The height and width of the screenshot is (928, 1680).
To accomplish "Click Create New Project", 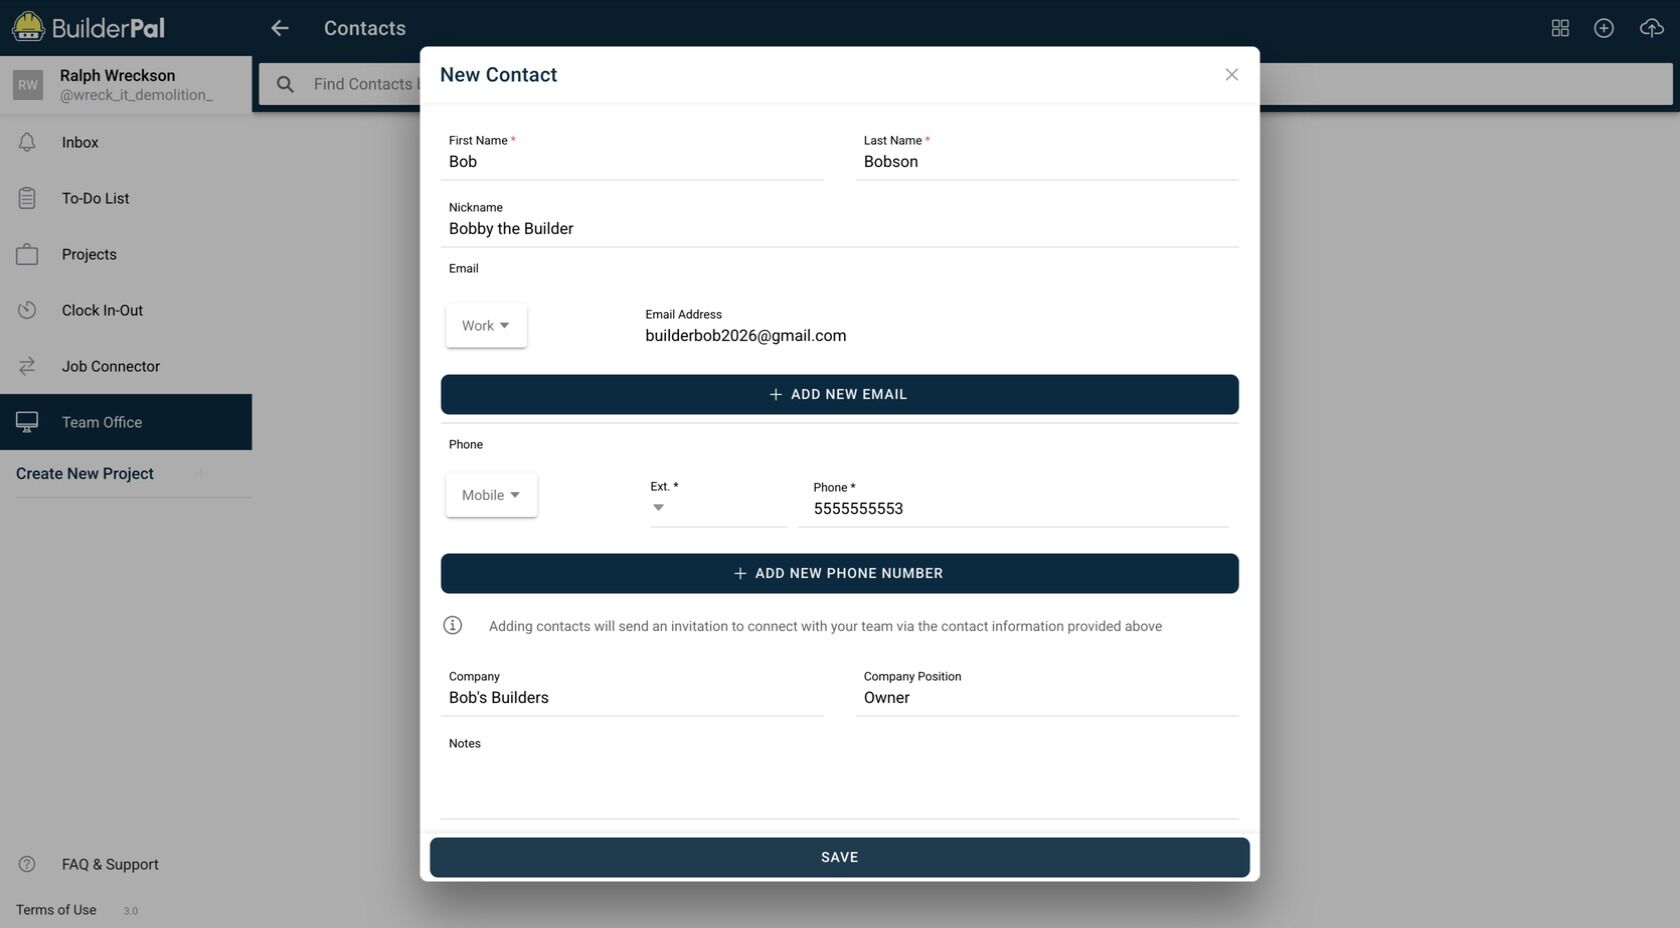I will tap(85, 474).
